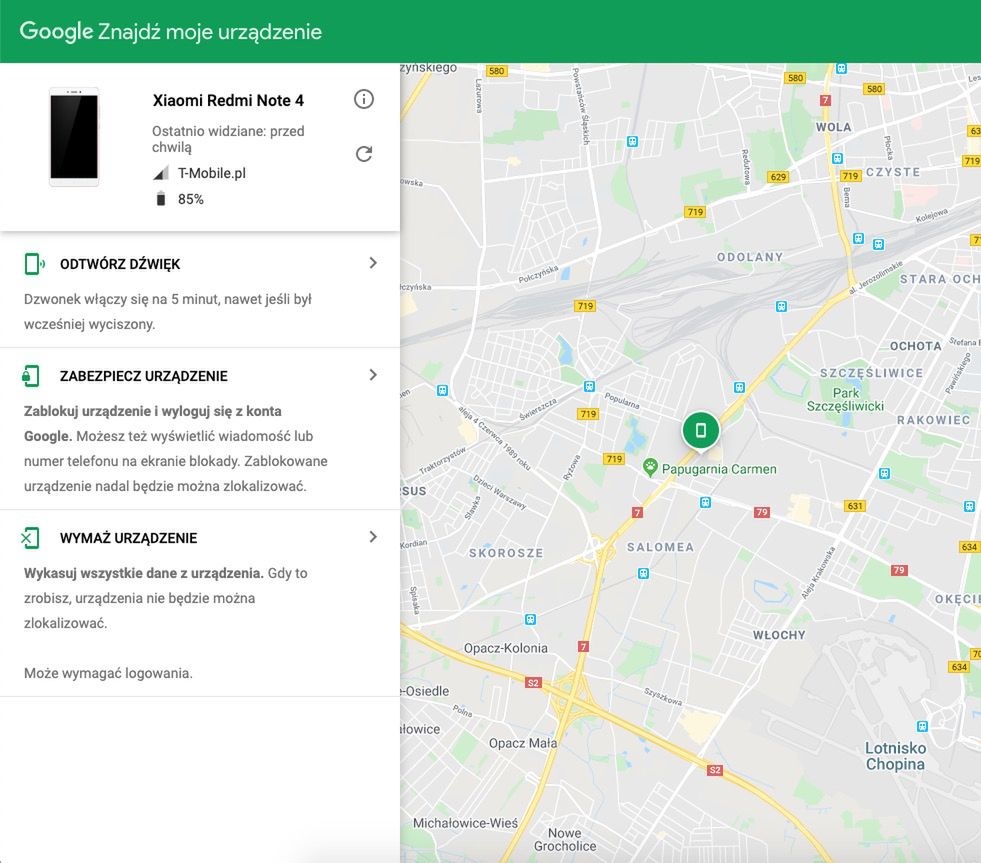Click the lock icon beside ZABEZPIECZ URZĄDZENIE
The image size is (981, 863).
pos(31,376)
